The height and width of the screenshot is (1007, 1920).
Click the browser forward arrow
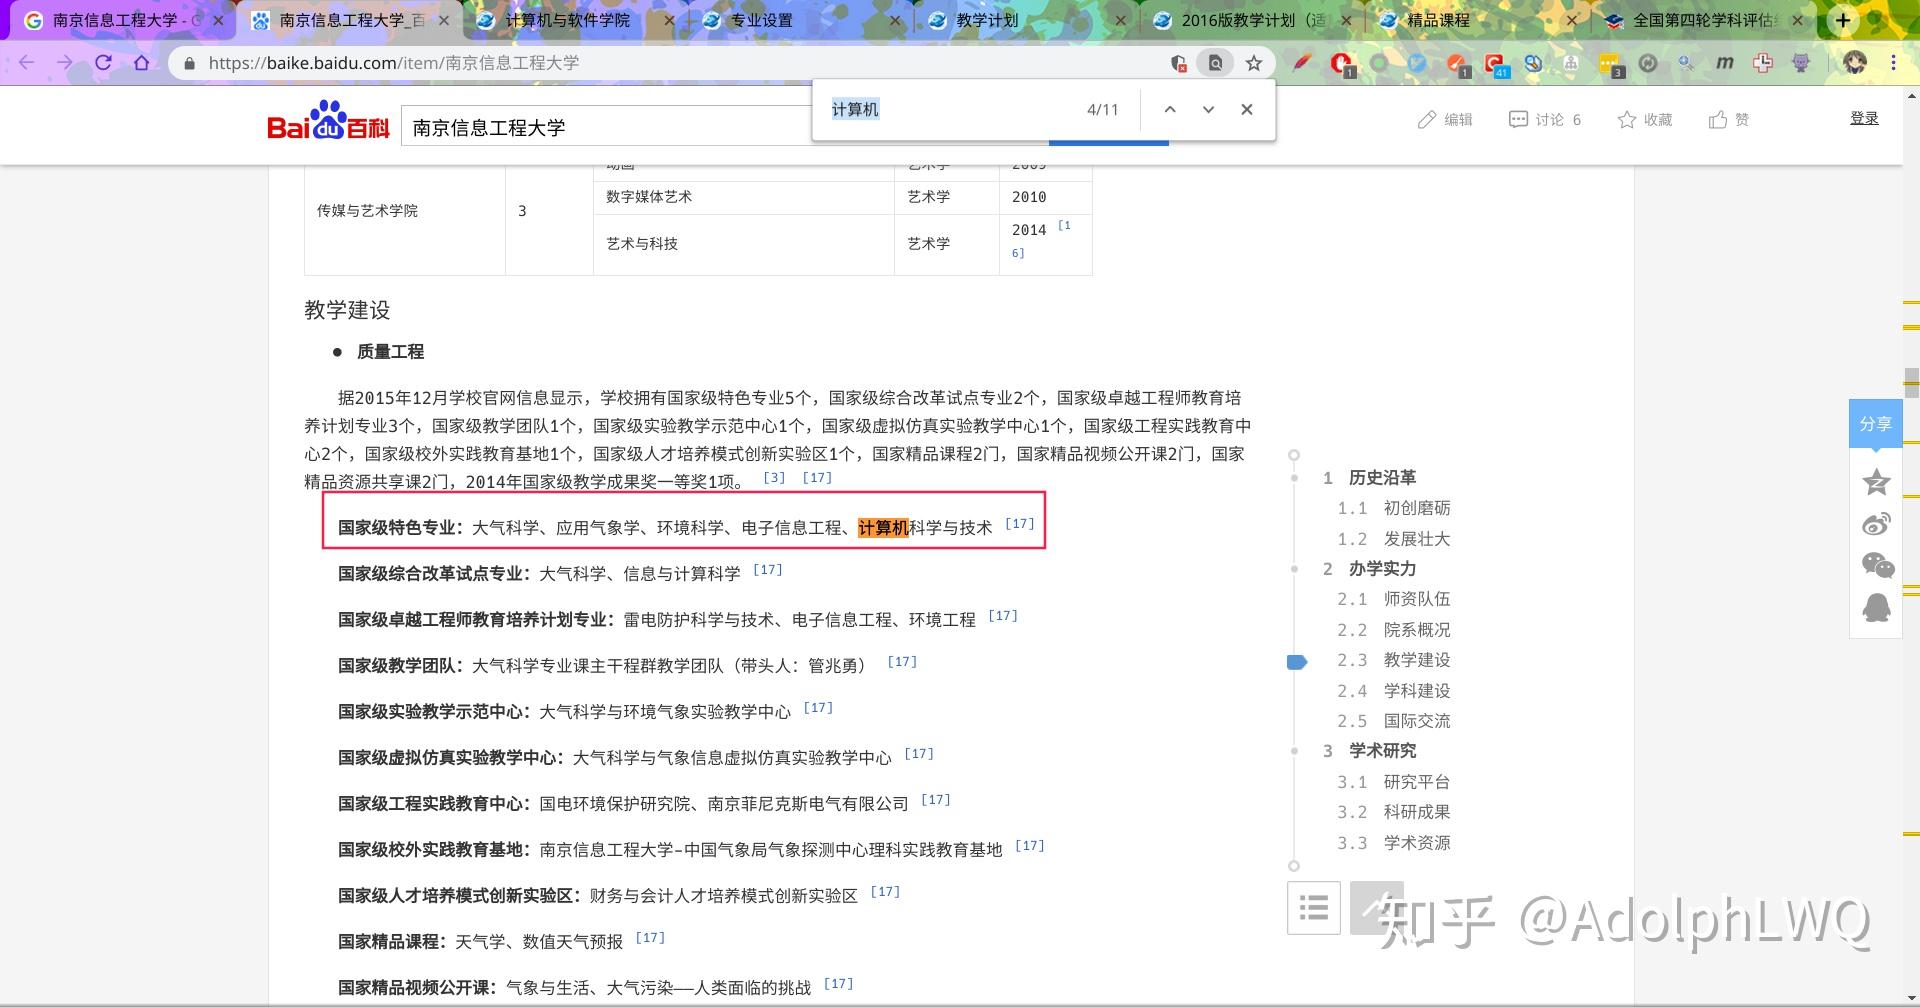[x=65, y=62]
